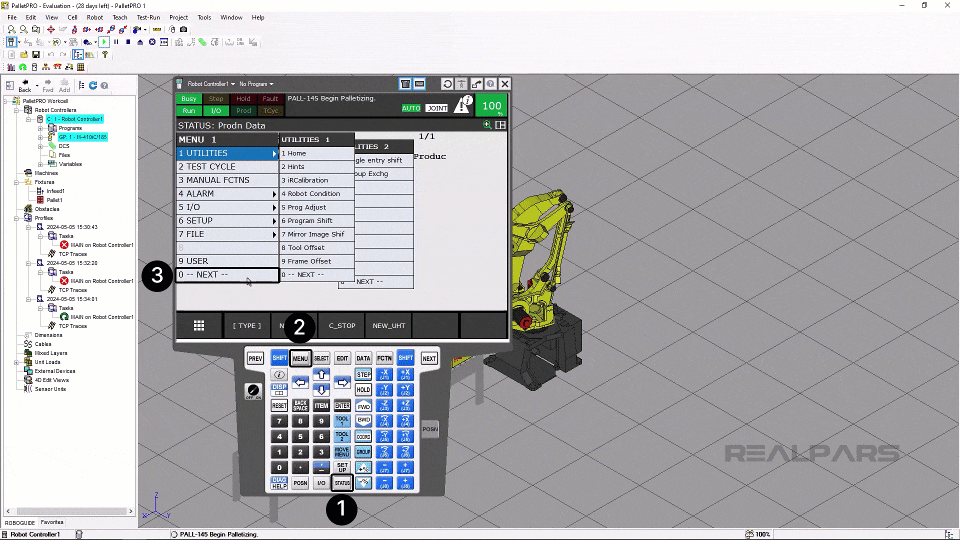
Task: Click the Cycle Start play toolbar icon
Action: 104,42
